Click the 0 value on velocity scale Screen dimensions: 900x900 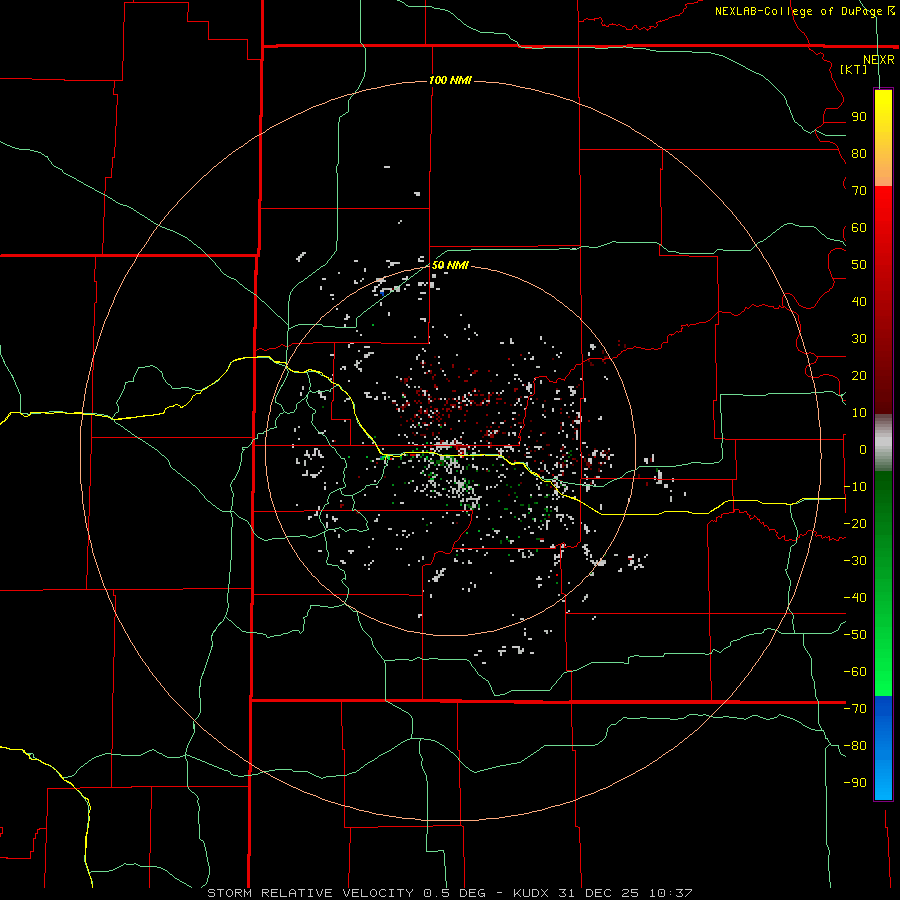point(863,449)
